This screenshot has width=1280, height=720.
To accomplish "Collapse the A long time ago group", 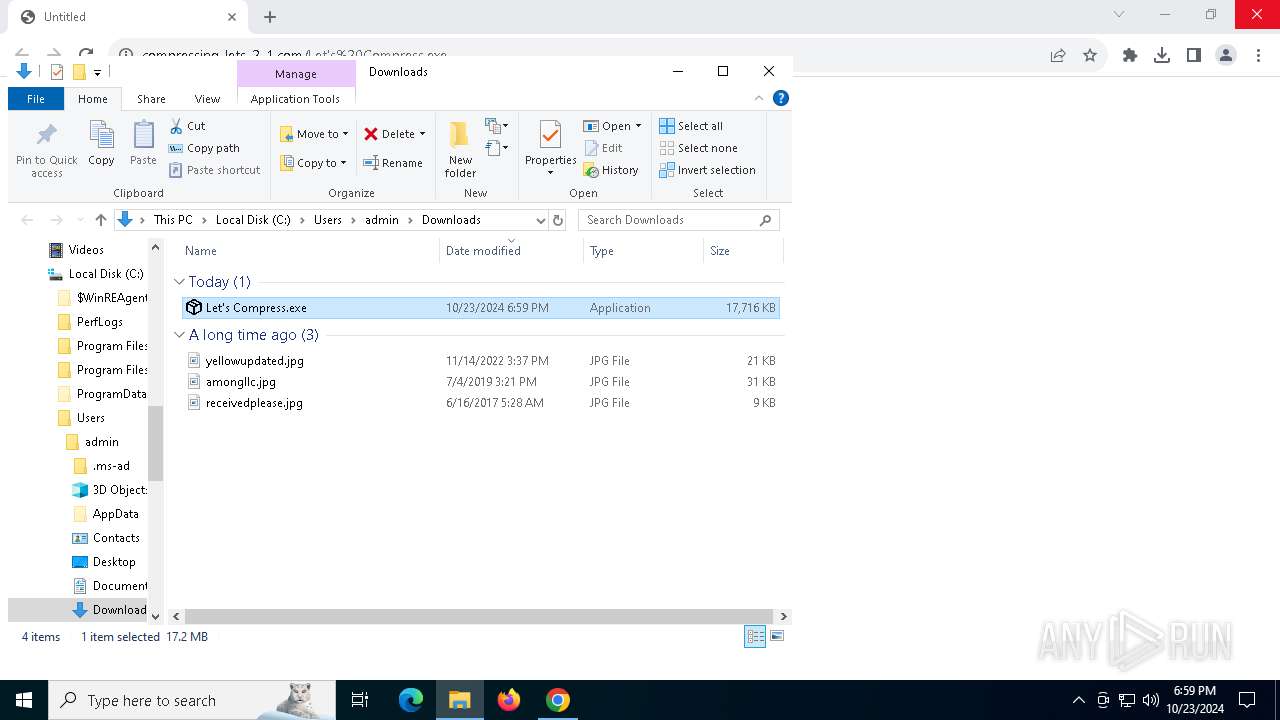I will tap(179, 335).
